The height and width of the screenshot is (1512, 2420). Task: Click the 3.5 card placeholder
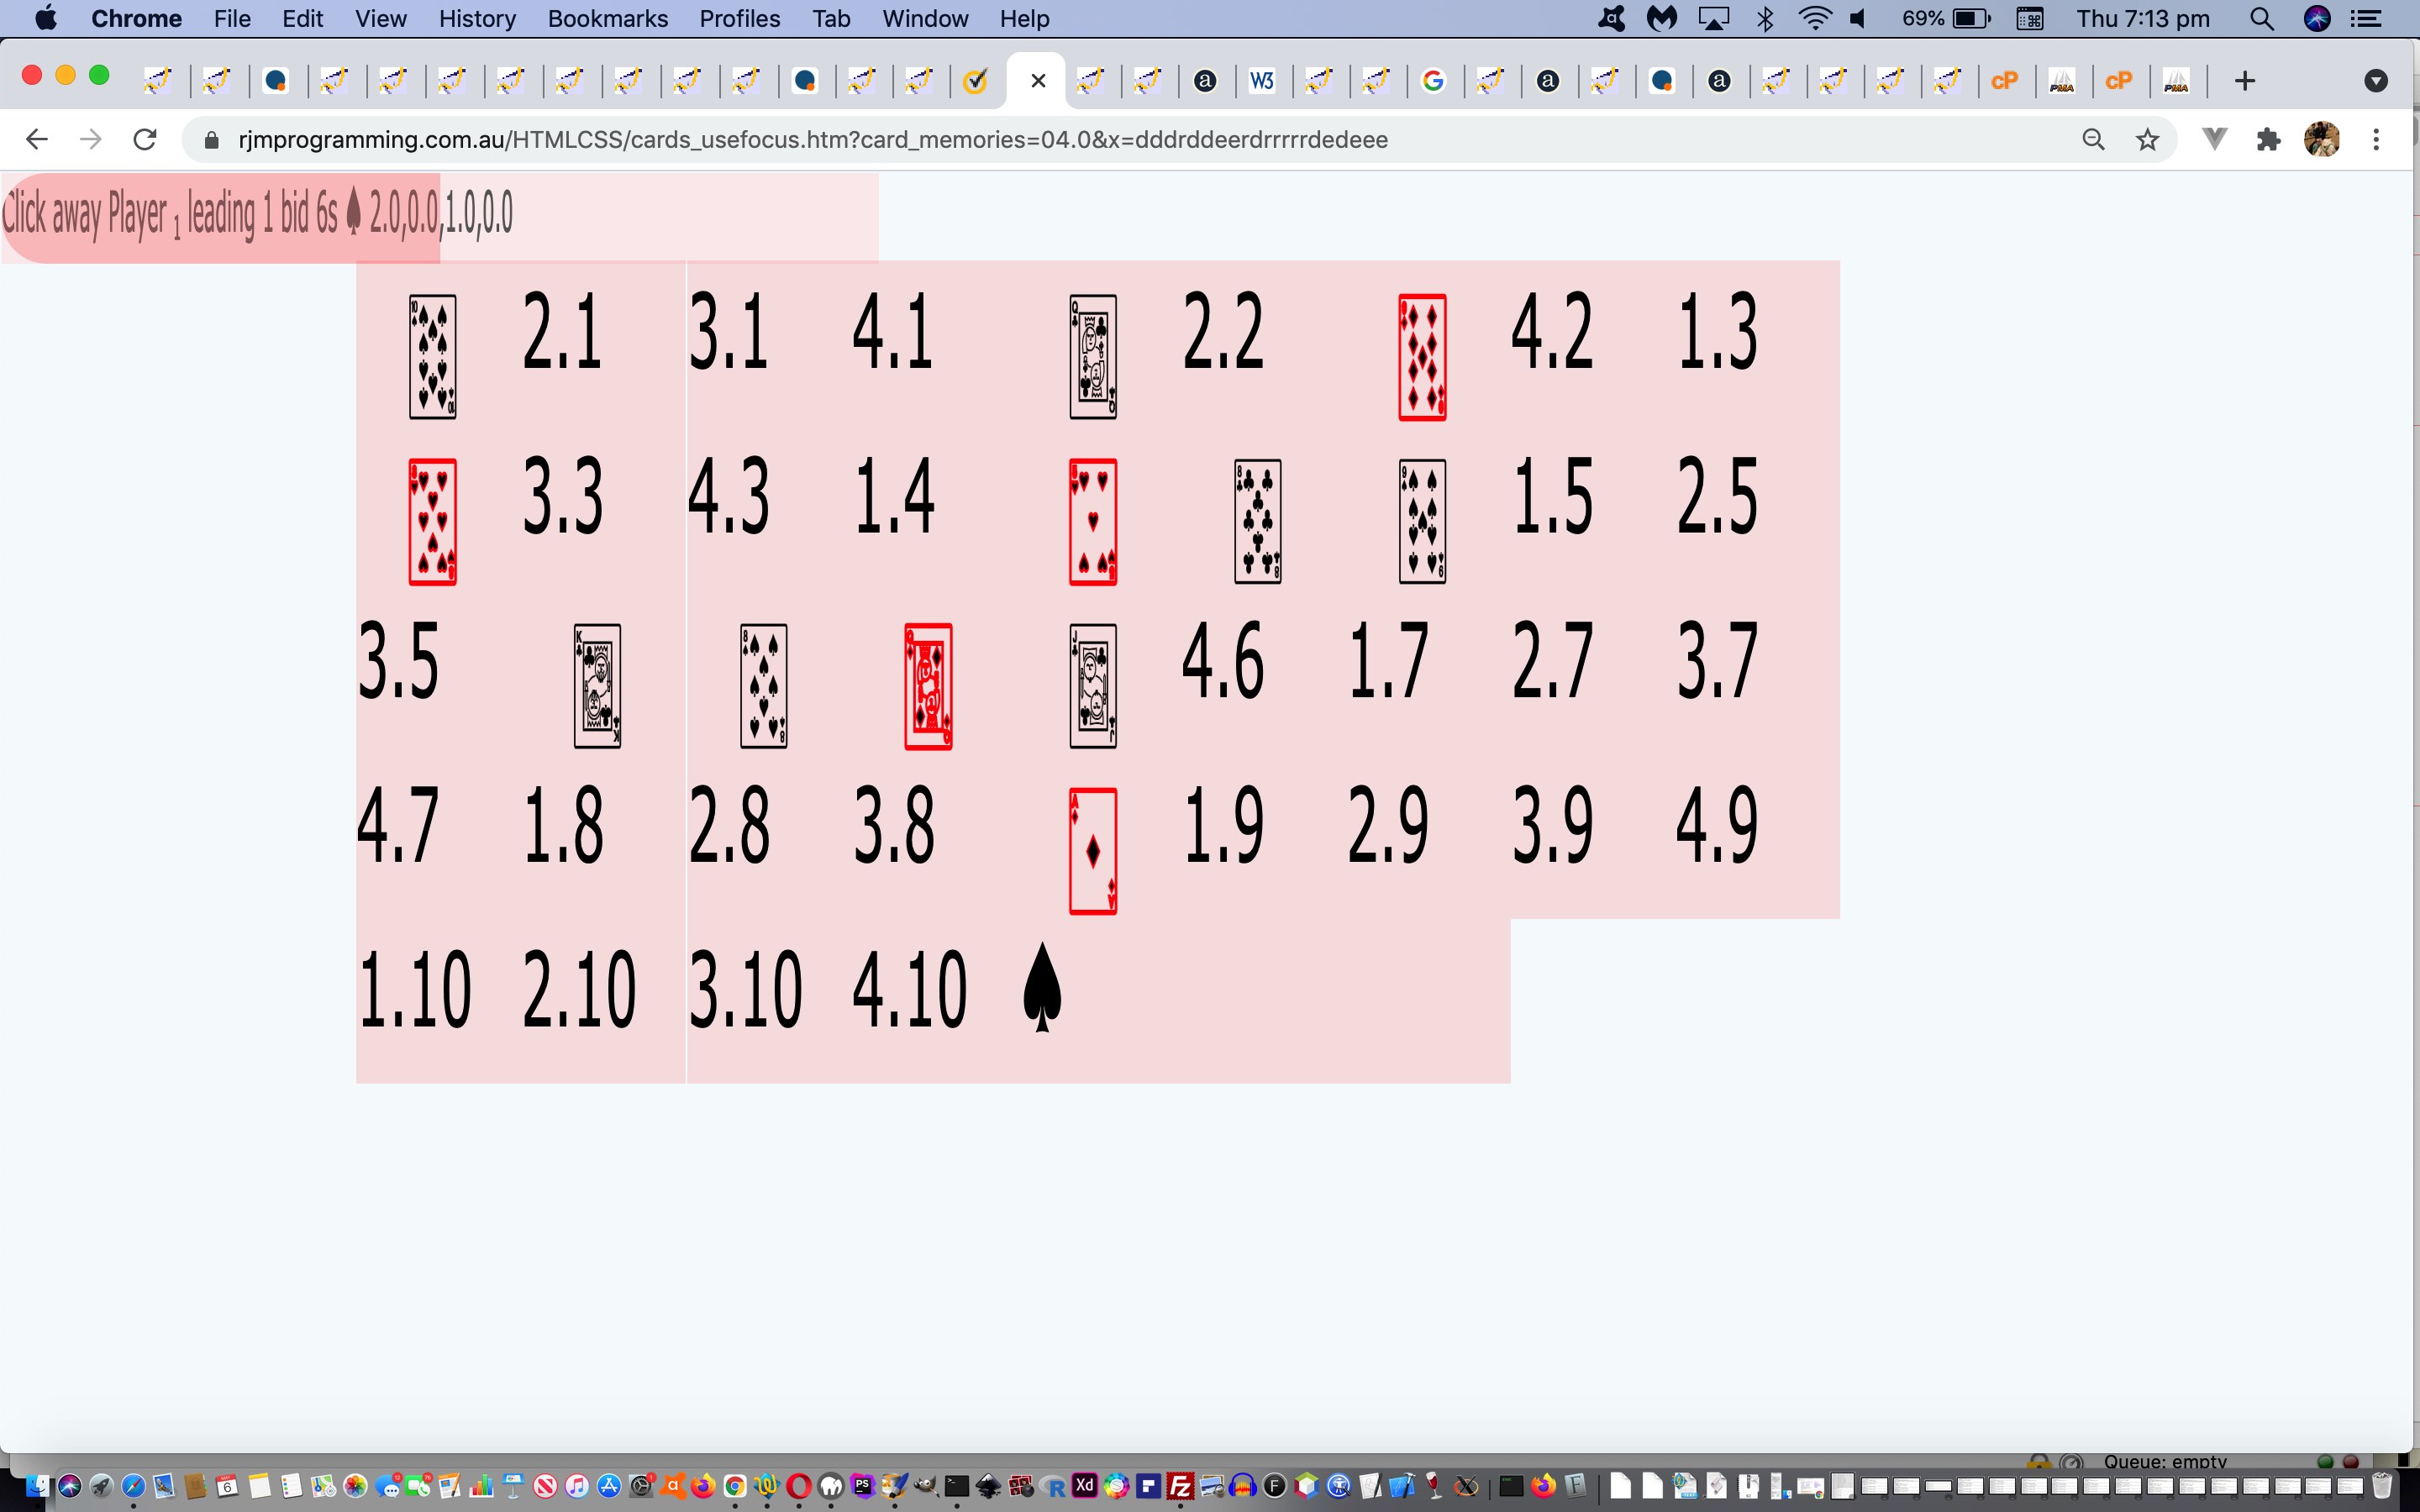pyautogui.click(x=398, y=661)
